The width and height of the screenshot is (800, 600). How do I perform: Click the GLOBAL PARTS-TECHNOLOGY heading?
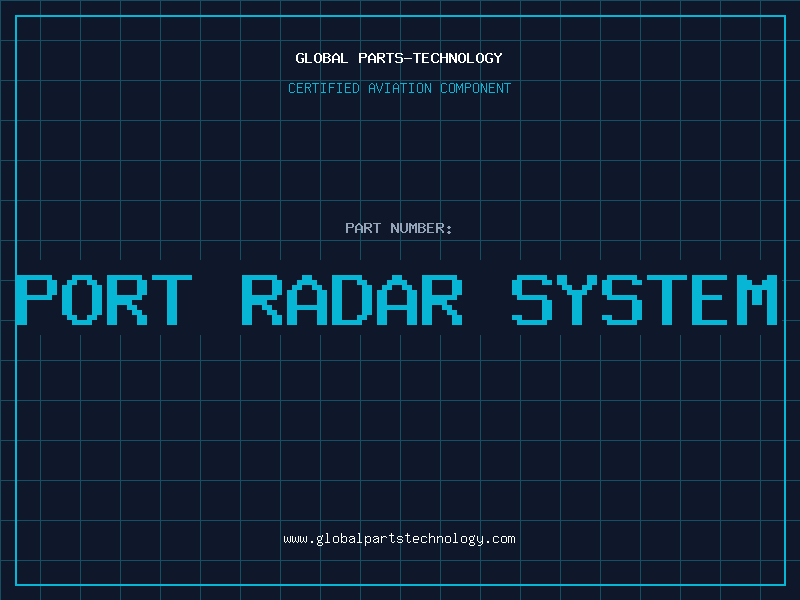coord(399,58)
